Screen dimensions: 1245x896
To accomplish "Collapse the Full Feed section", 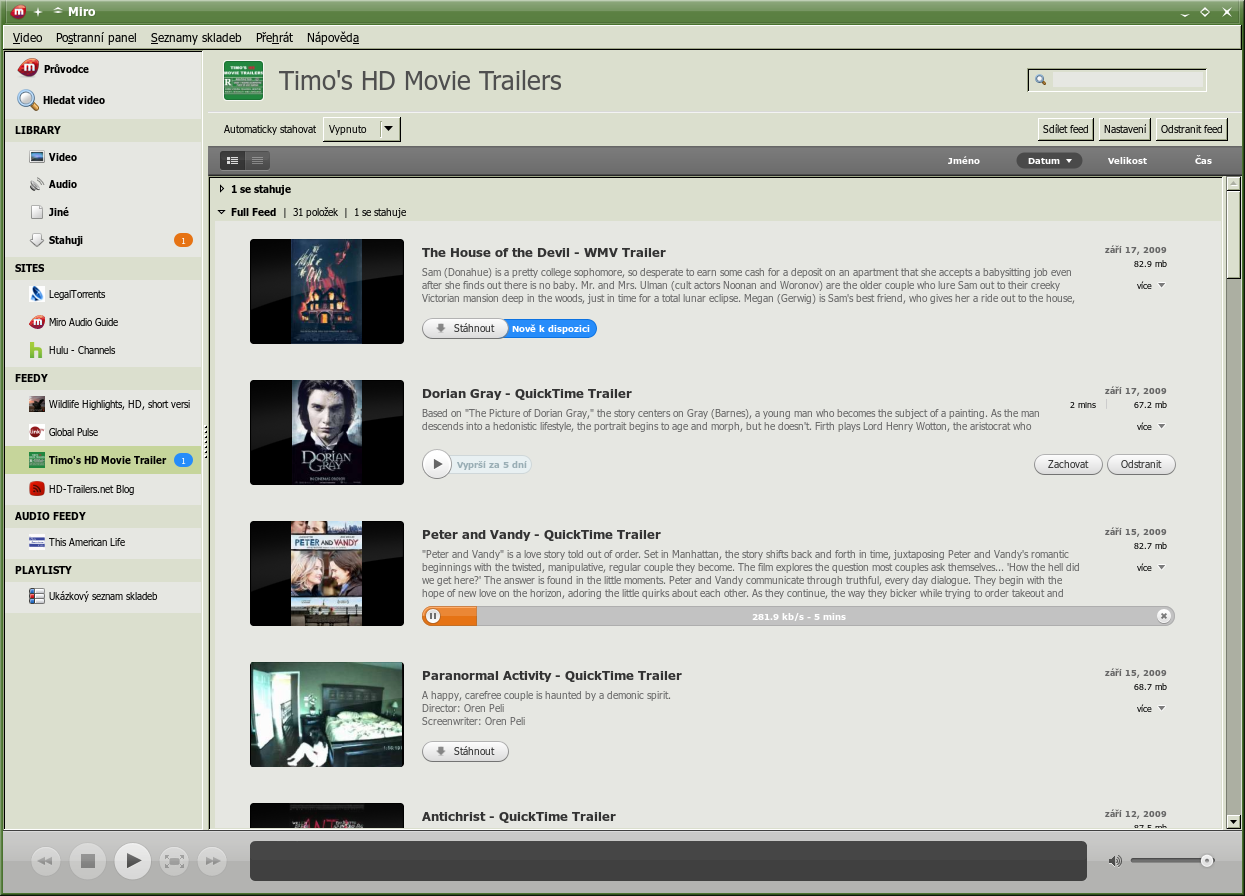I will pyautogui.click(x=221, y=212).
